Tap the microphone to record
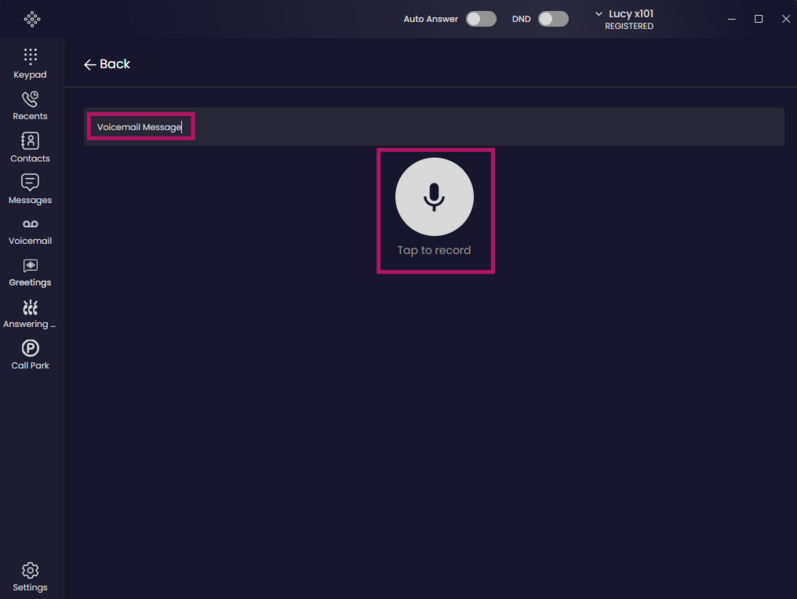 tap(435, 197)
